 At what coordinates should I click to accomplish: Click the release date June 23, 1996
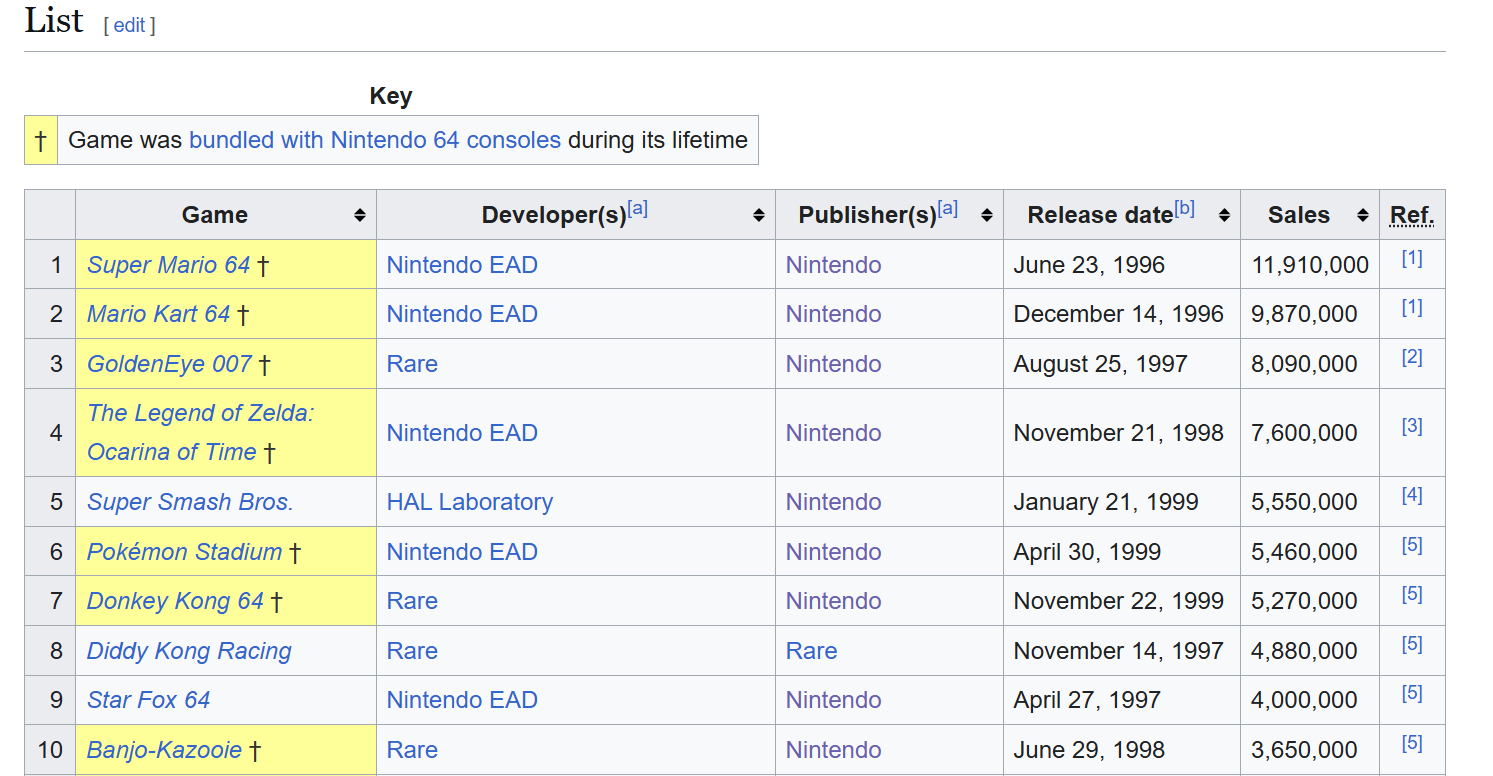(x=1089, y=265)
